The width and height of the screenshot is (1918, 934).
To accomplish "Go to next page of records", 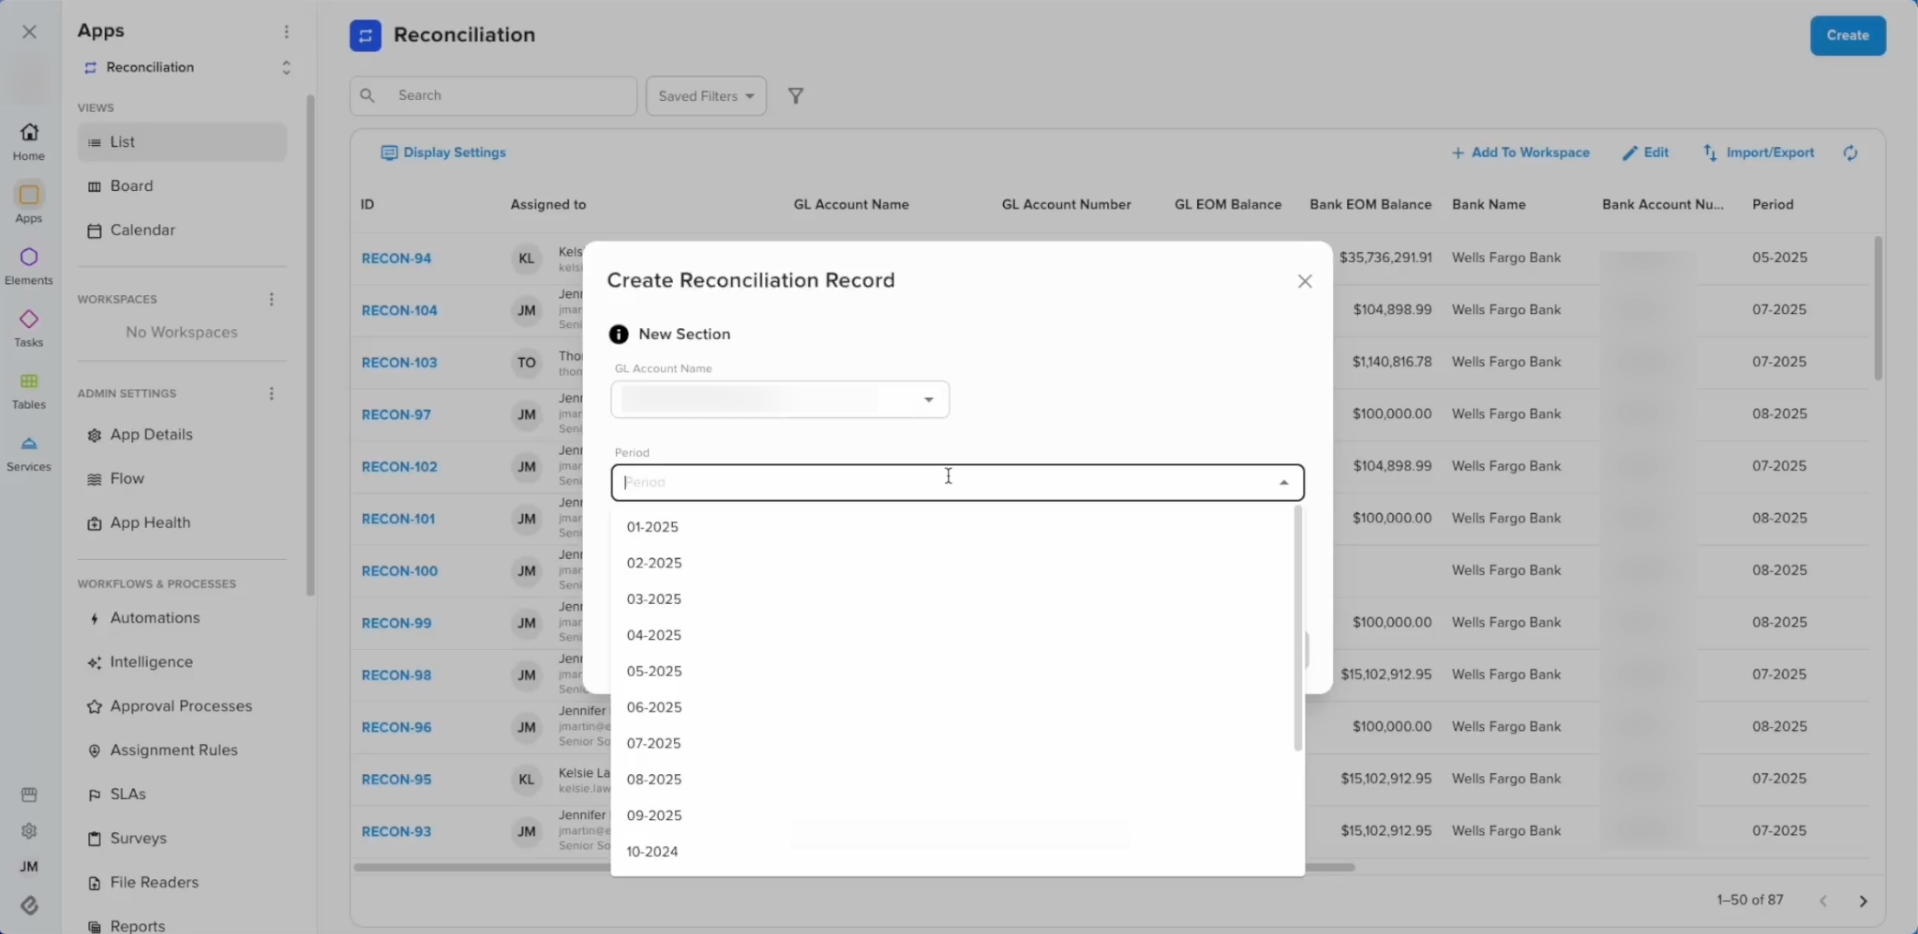I will click(1862, 901).
